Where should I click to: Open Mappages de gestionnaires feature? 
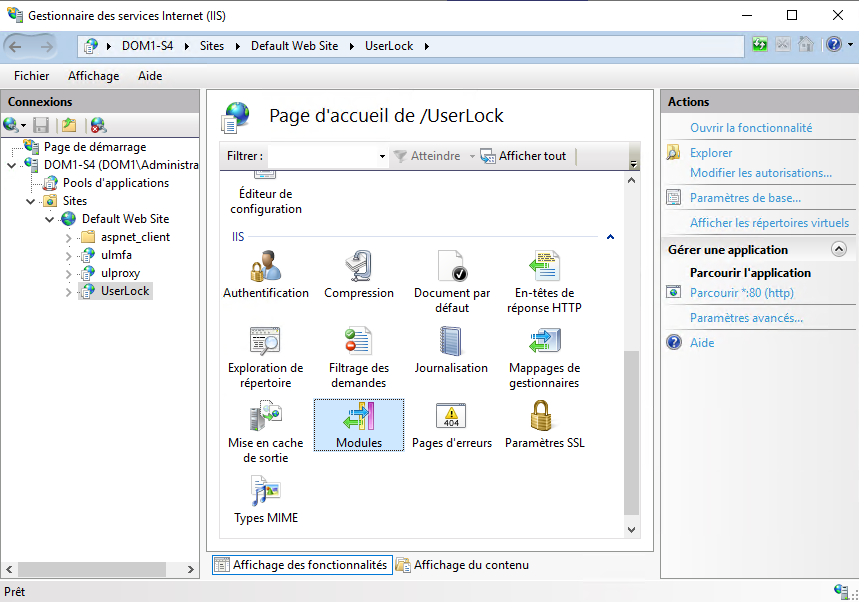544,343
